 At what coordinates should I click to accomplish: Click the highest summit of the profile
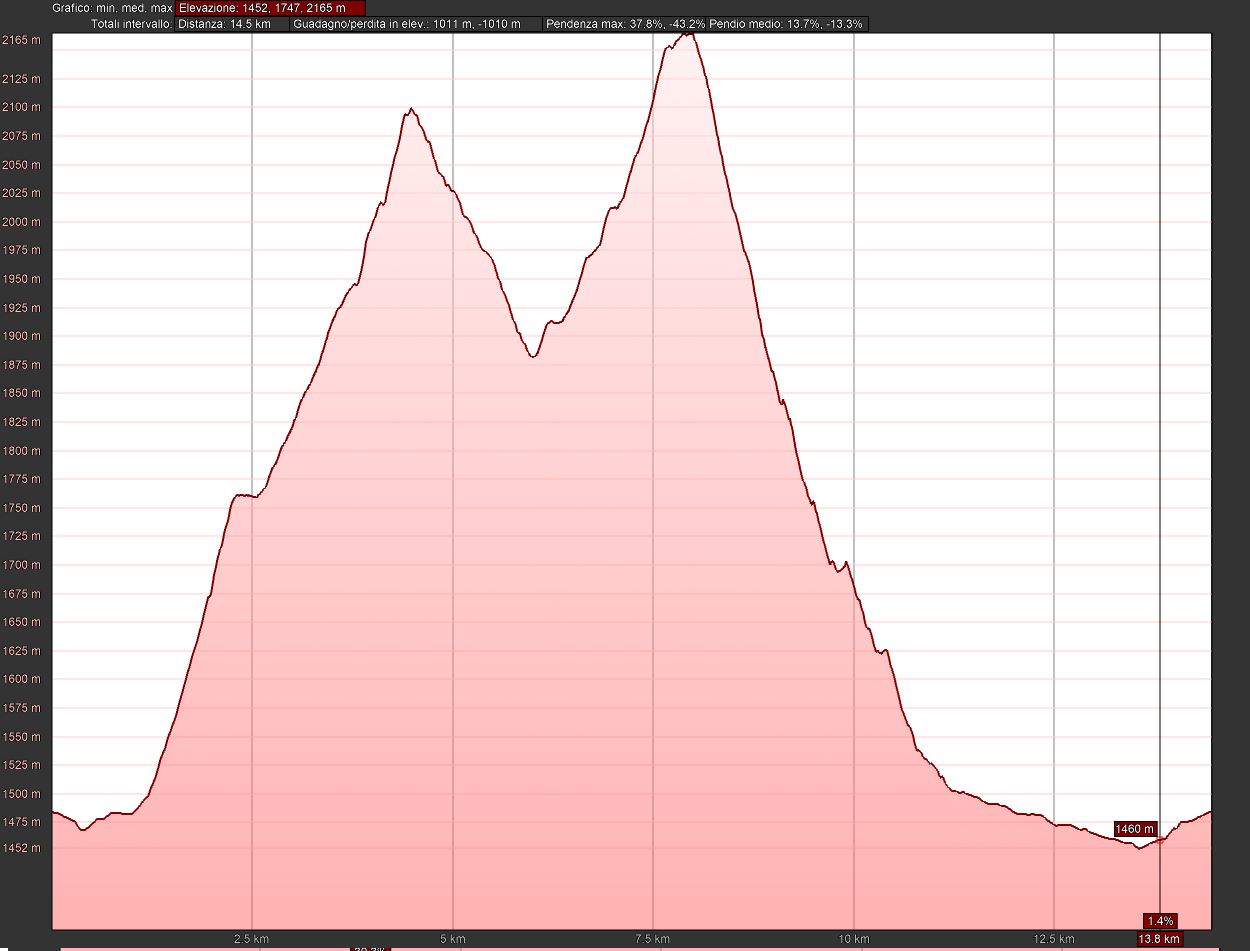(x=687, y=34)
